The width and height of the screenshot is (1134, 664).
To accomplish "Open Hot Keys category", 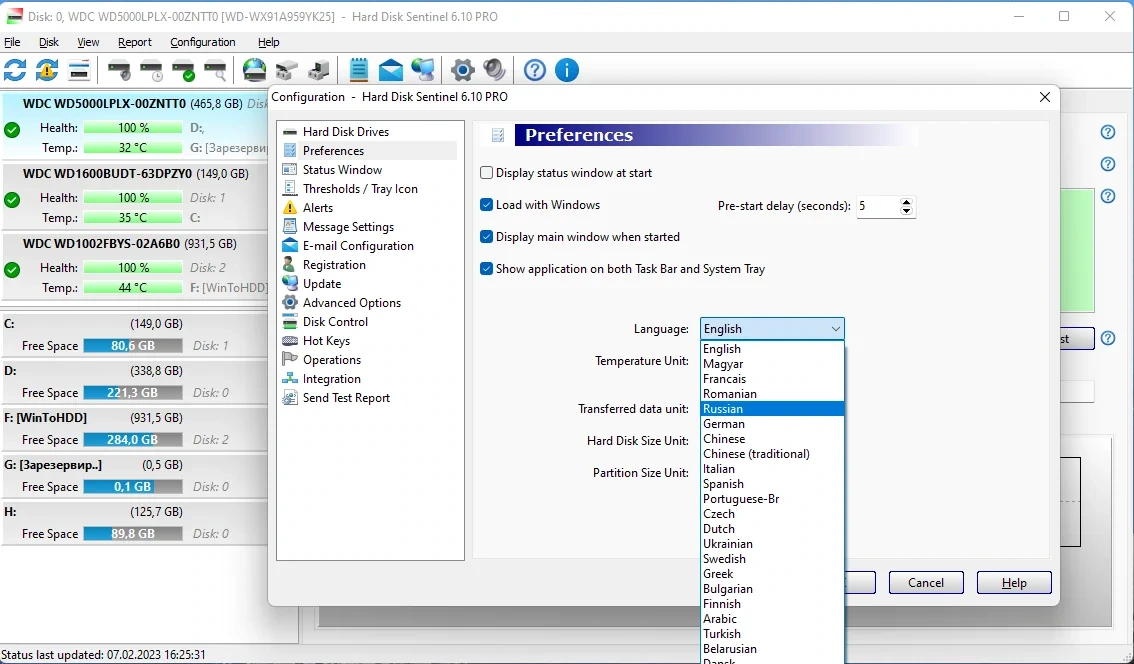I will pyautogui.click(x=326, y=341).
